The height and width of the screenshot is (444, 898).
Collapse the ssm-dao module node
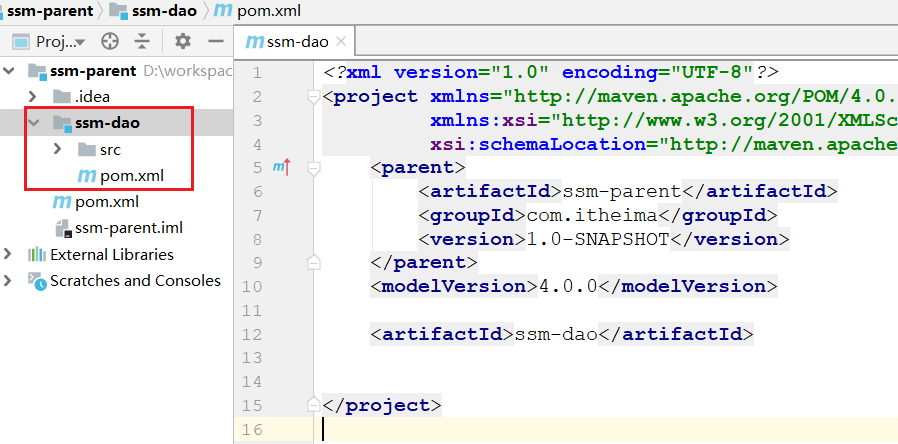tap(35, 124)
